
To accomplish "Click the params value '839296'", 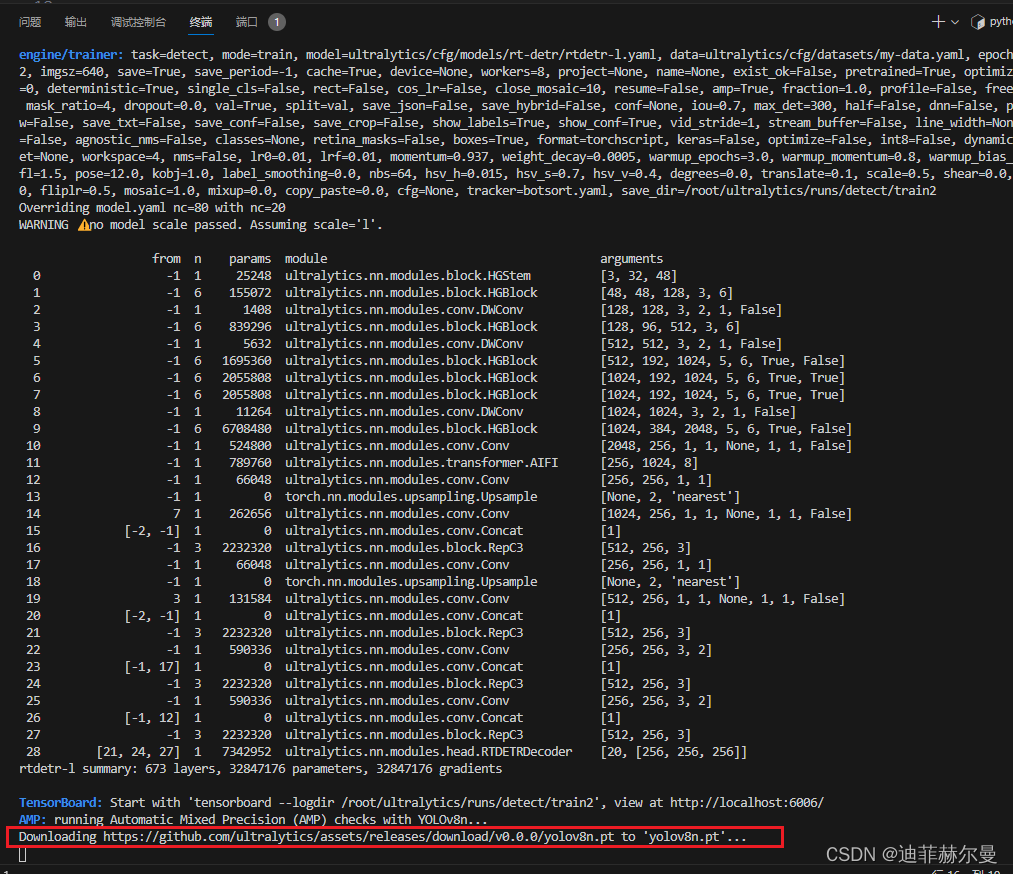I will point(250,327).
